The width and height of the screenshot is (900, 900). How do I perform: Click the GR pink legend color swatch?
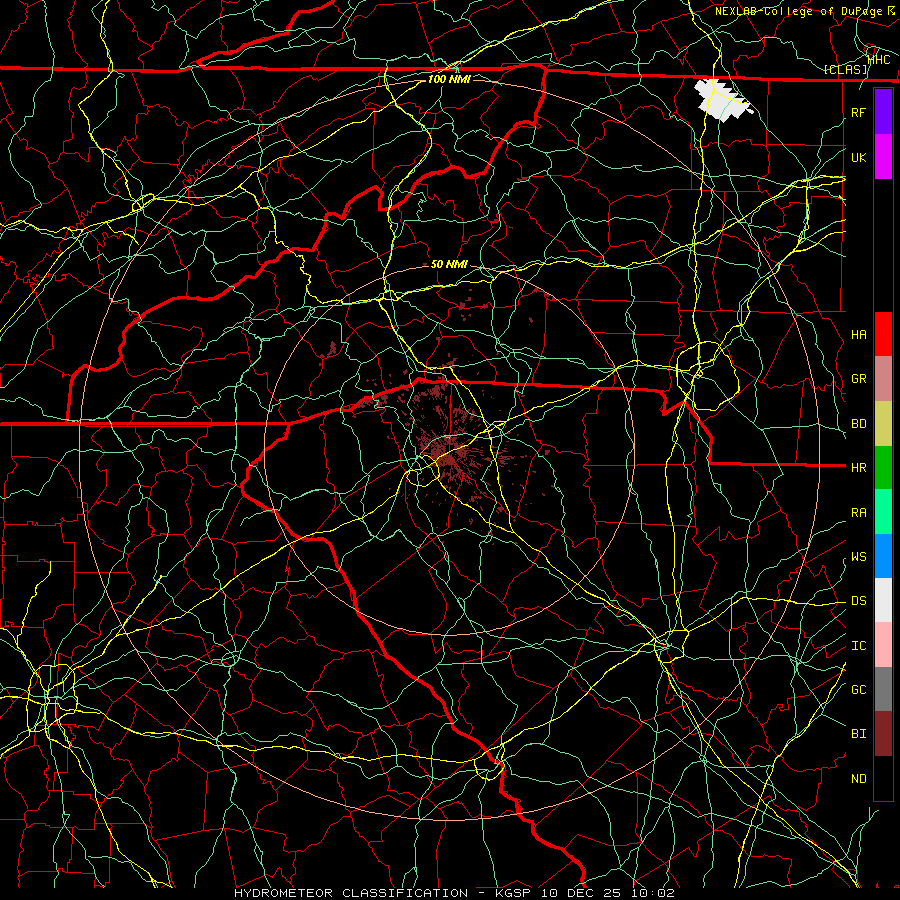[x=883, y=379]
